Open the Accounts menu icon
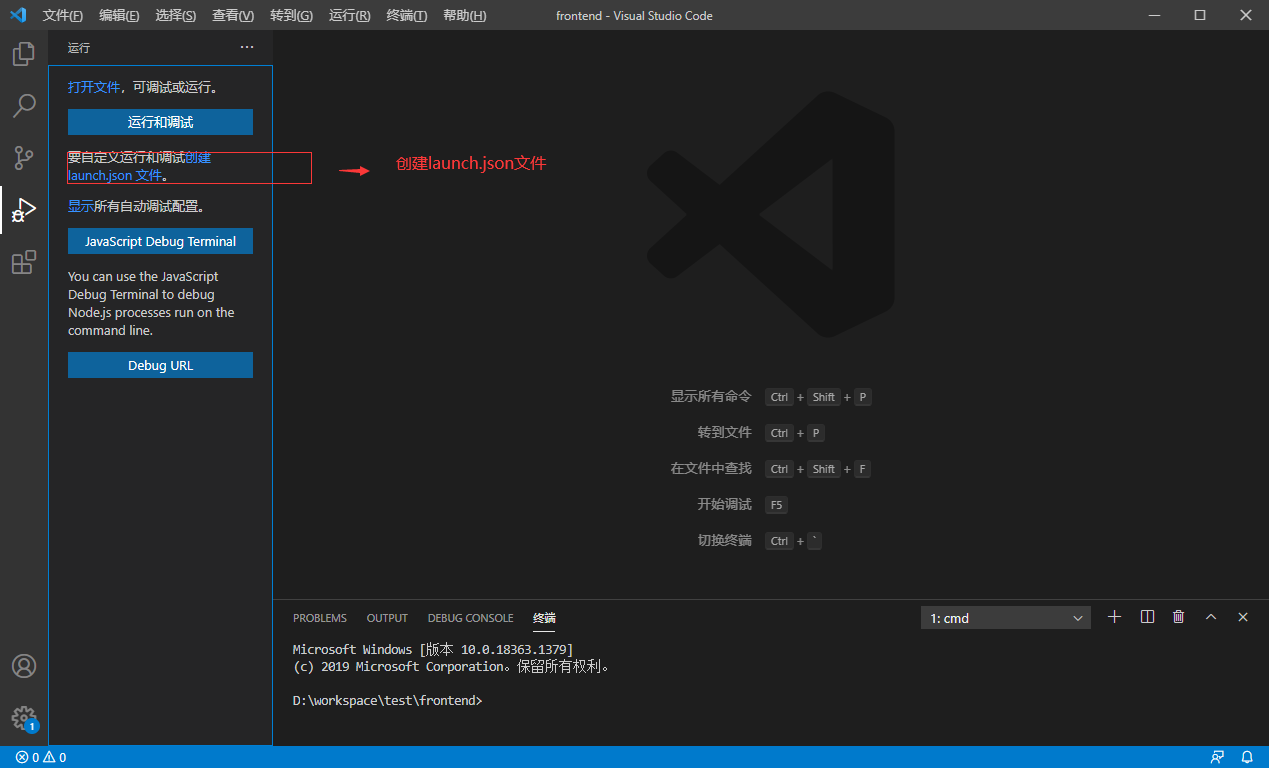The height and width of the screenshot is (768, 1269). coord(24,666)
